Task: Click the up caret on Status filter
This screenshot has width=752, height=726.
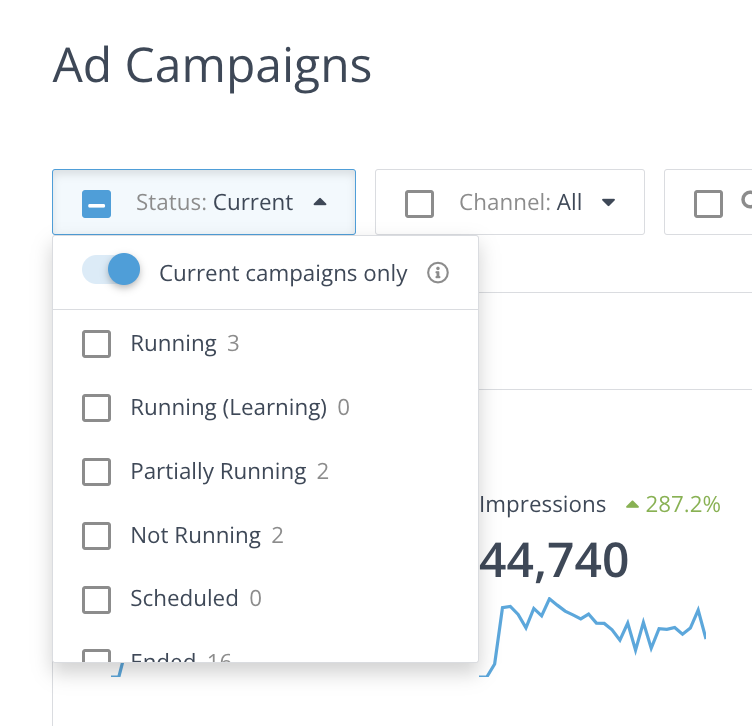Action: tap(319, 202)
